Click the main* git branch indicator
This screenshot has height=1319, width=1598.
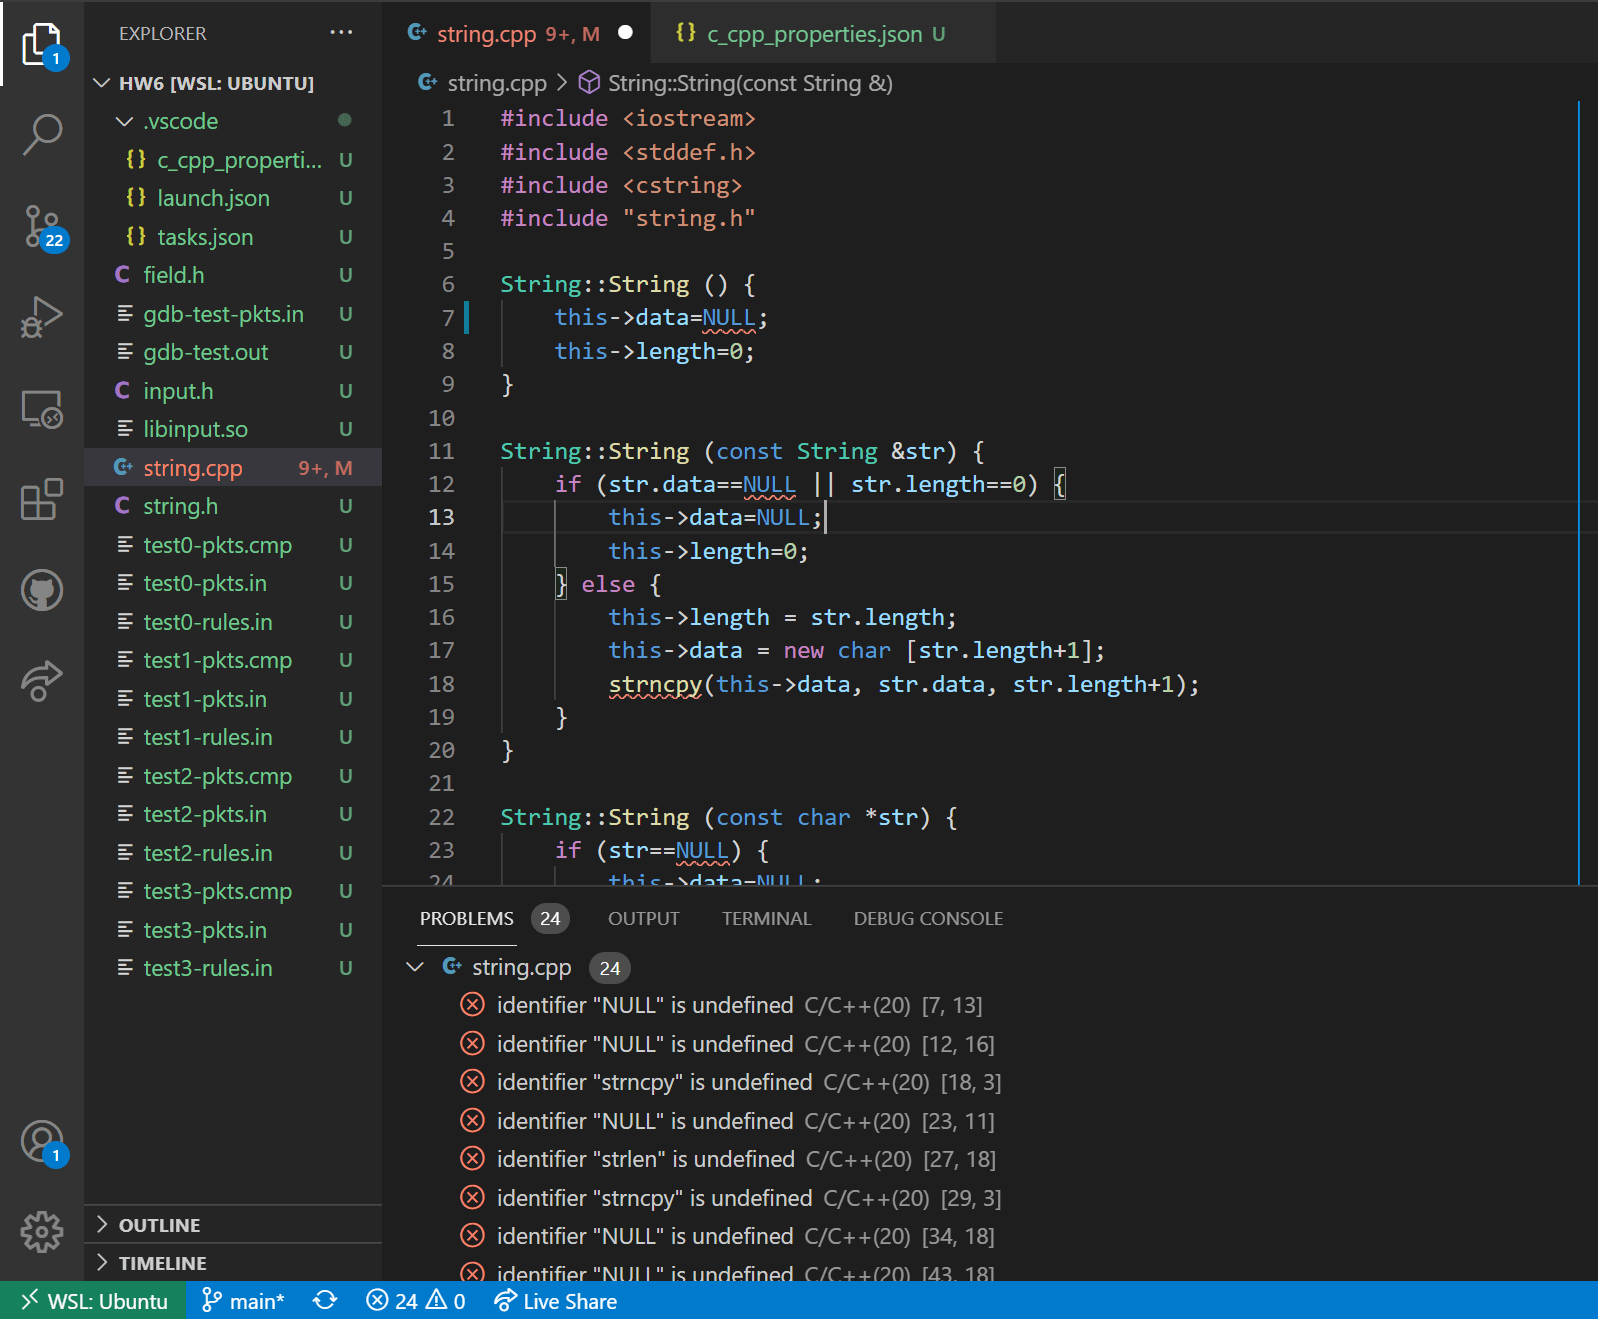(243, 1301)
